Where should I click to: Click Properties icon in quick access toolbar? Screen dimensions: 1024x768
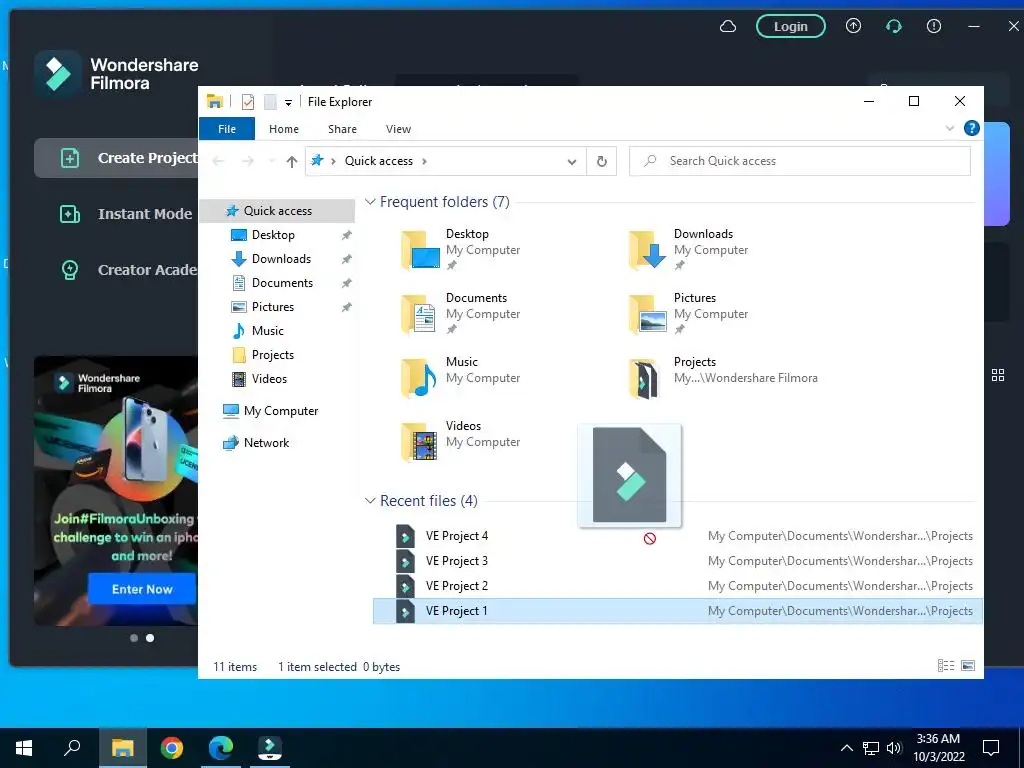tap(248, 102)
